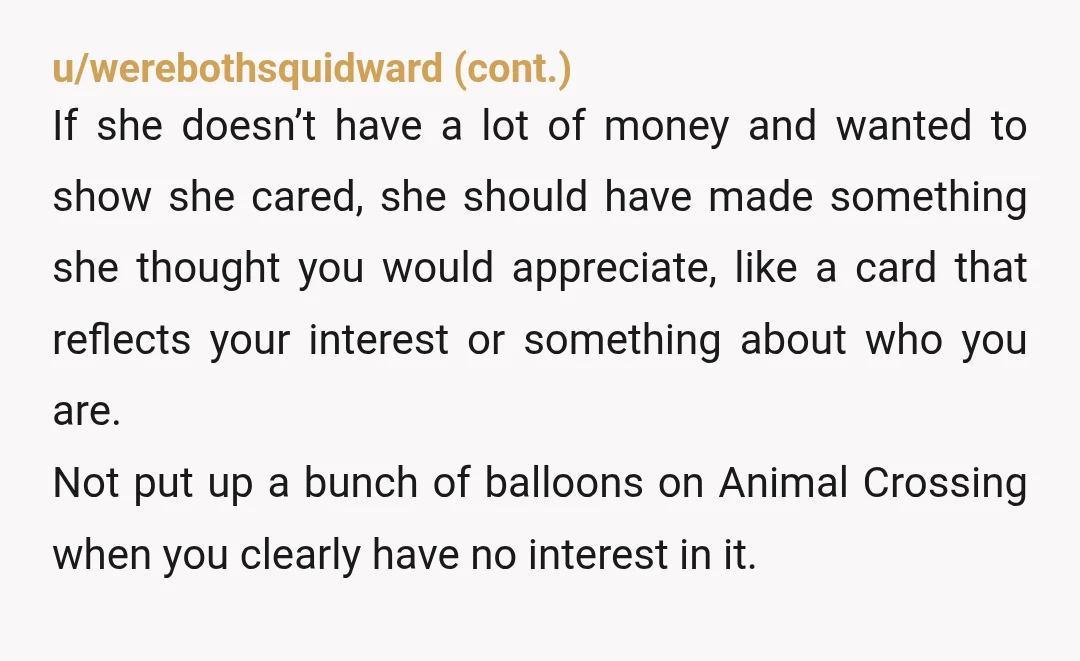The width and height of the screenshot is (1080, 661).
Task: Click the word "Not" starting second paragraph
Action: click(86, 483)
